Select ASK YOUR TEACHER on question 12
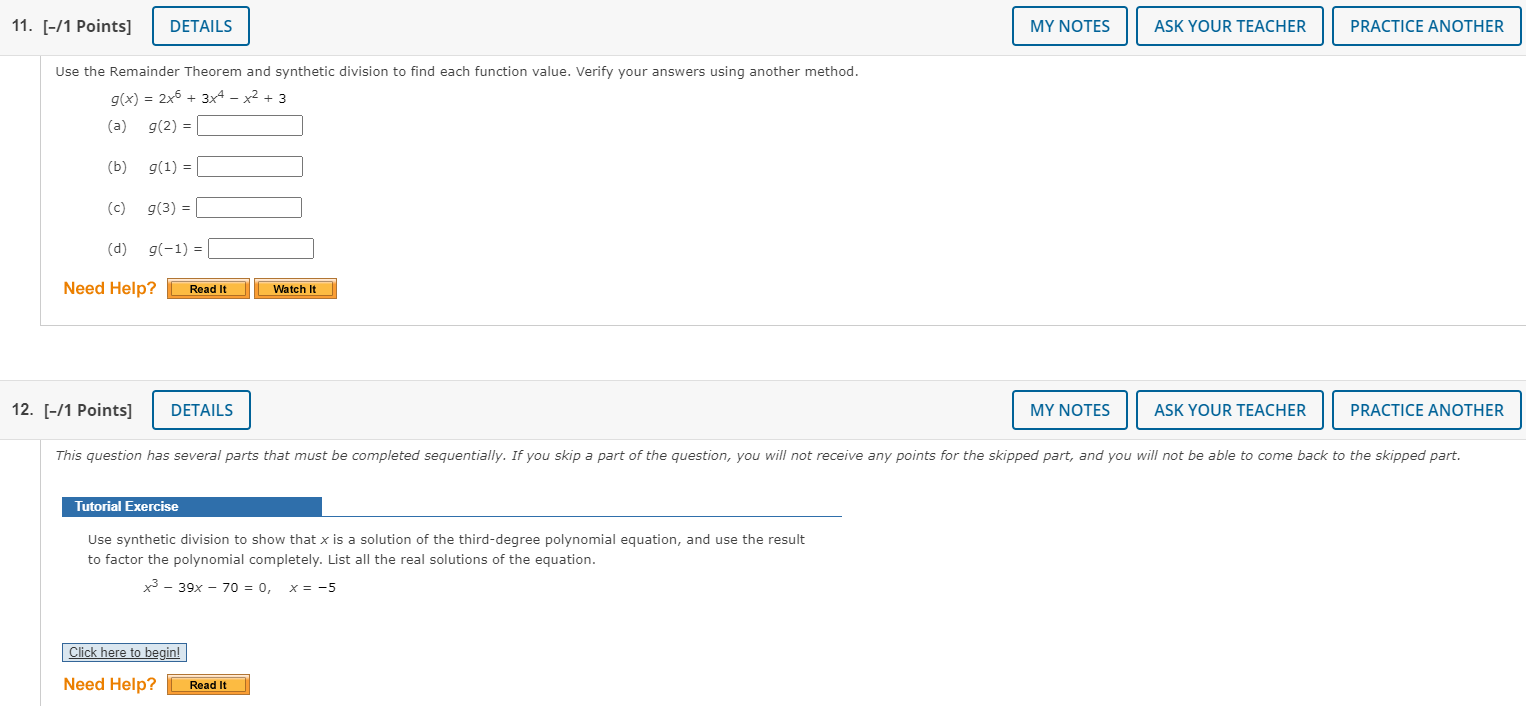The height and width of the screenshot is (706, 1526). 1230,410
